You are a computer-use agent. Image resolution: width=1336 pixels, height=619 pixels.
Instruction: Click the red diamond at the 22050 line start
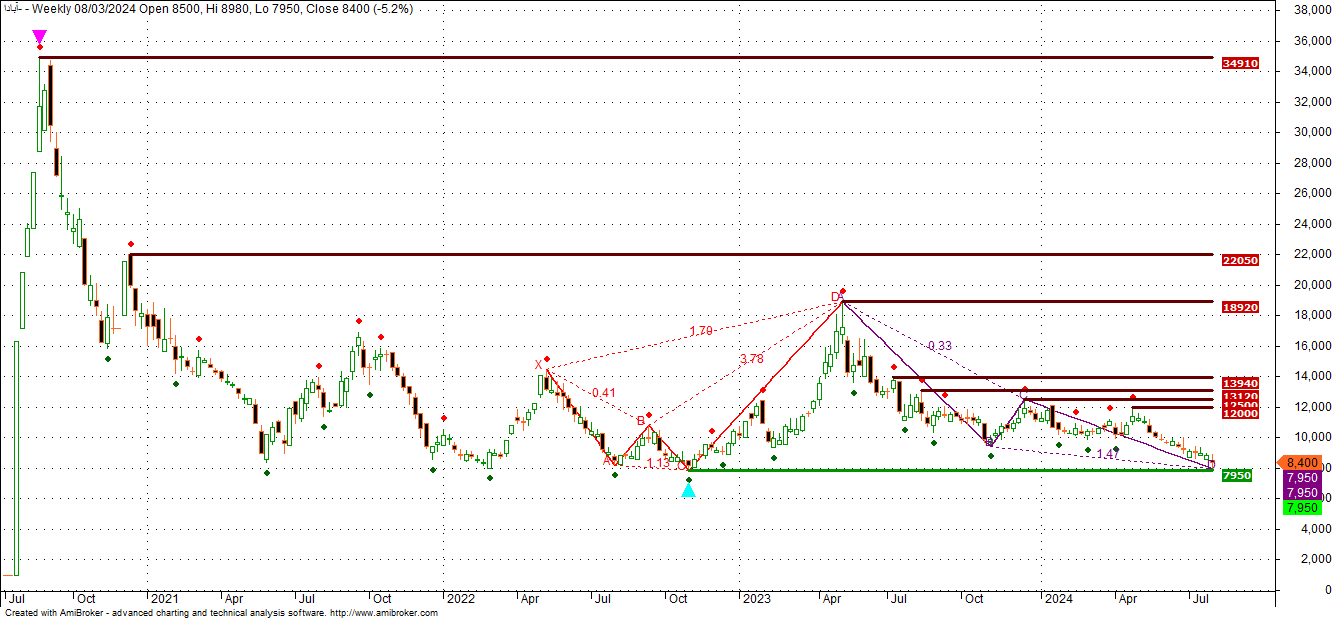[x=130, y=243]
